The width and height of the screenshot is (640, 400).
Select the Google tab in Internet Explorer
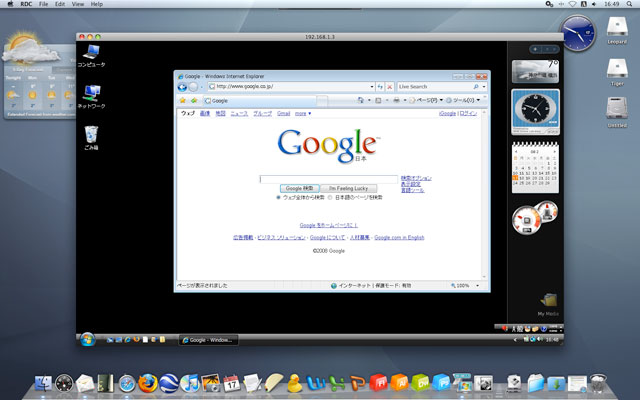[x=259, y=100]
